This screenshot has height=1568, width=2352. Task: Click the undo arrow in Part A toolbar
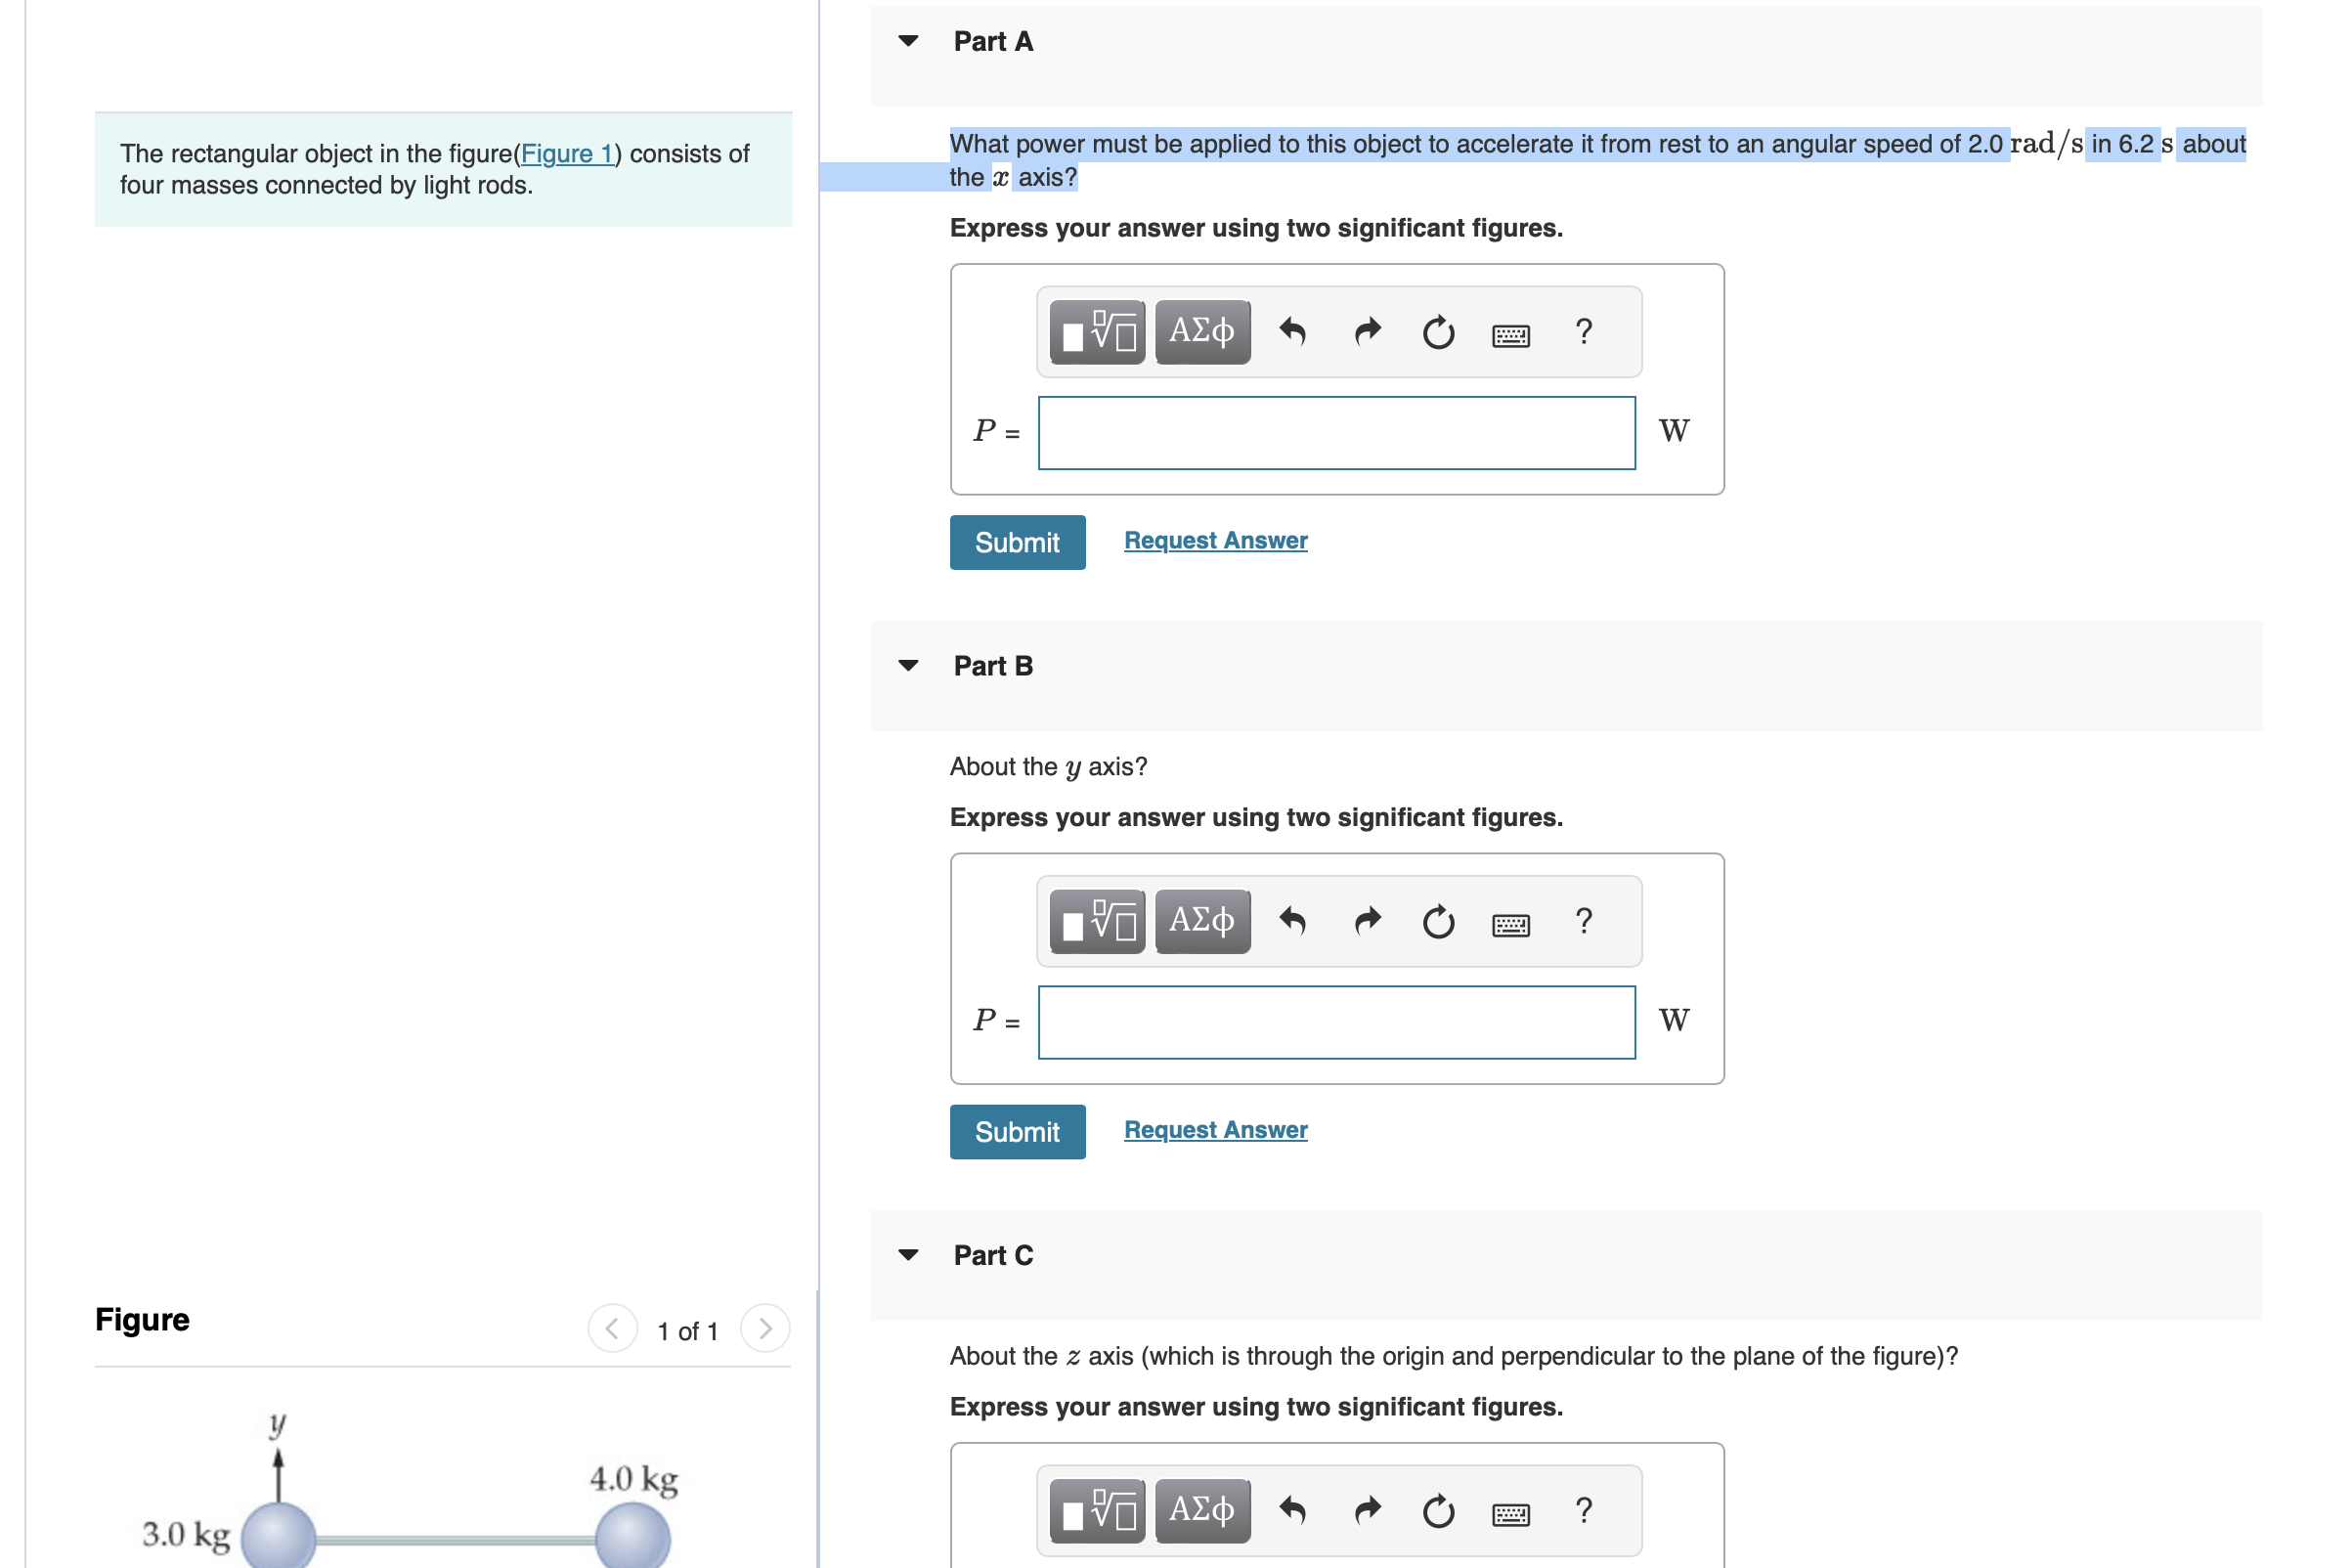click(1292, 332)
